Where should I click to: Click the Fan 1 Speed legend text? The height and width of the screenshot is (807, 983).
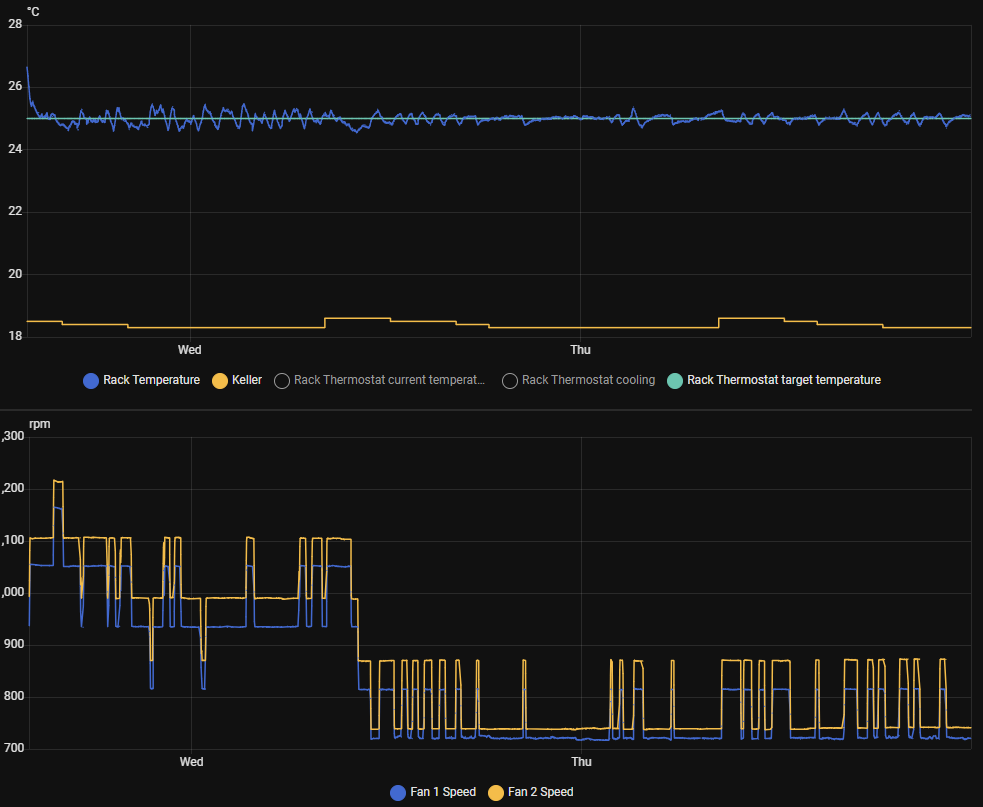click(441, 792)
